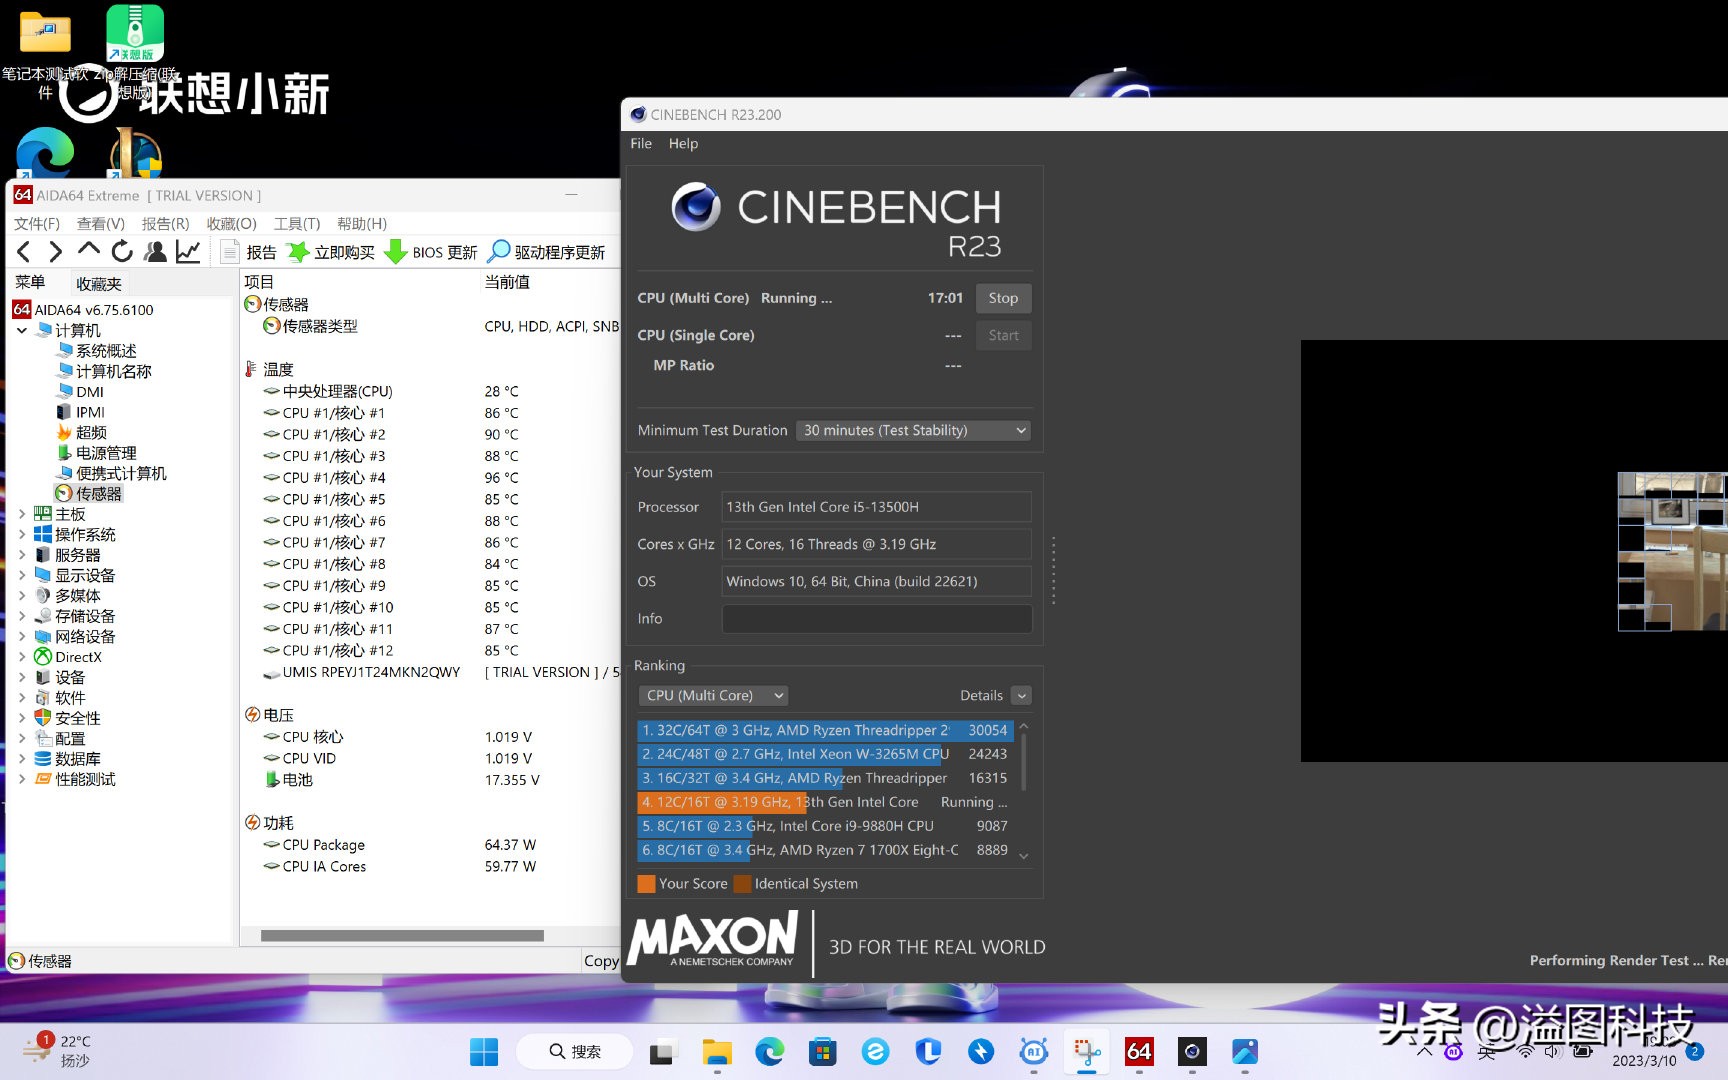The image size is (1728, 1080).
Task: Click the AIDA64 back navigation arrow
Action: [x=24, y=252]
